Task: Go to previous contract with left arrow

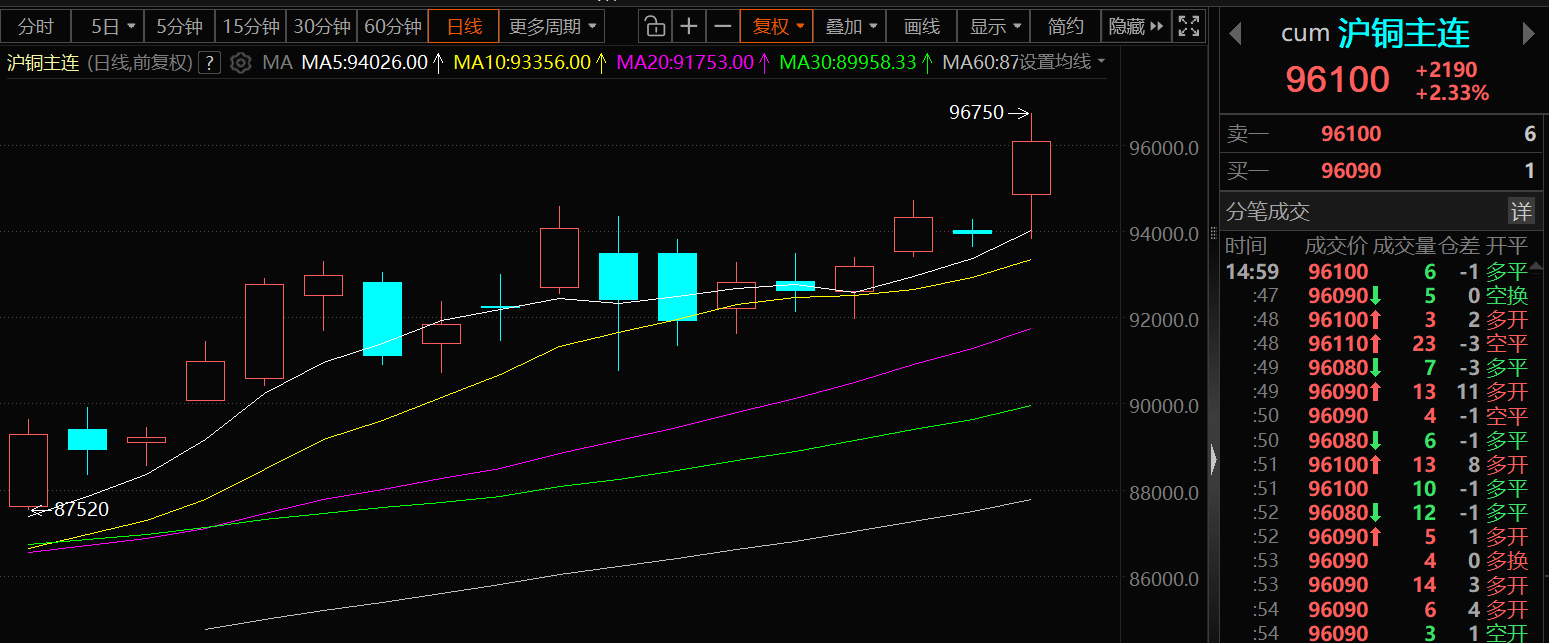Action: [x=1236, y=34]
